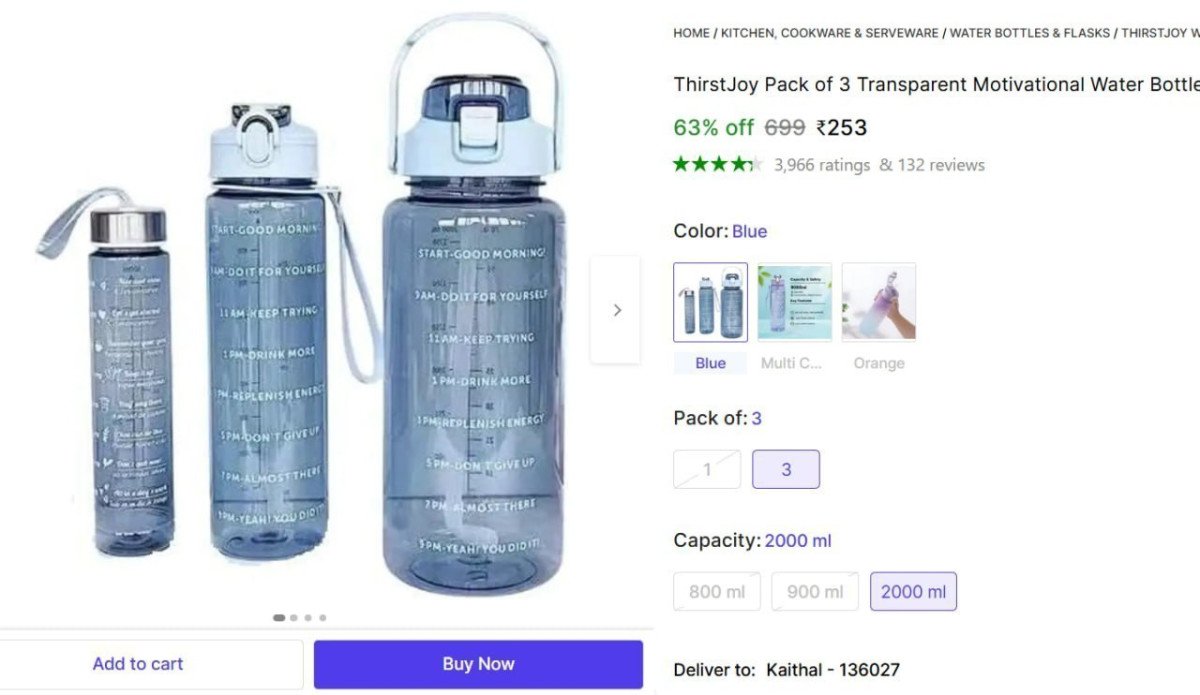Image resolution: width=1200 pixels, height=695 pixels.
Task: Click the first image carousel dot
Action: (x=279, y=618)
